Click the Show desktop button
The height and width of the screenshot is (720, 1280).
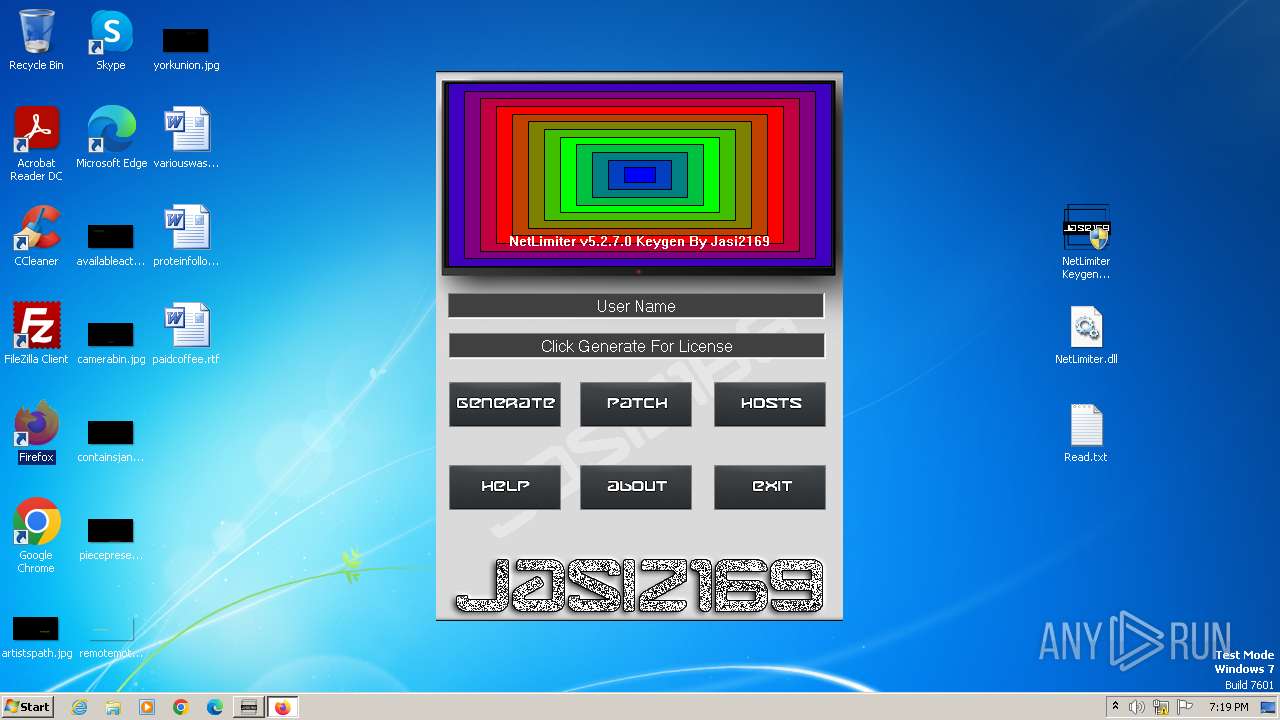point(1270,707)
